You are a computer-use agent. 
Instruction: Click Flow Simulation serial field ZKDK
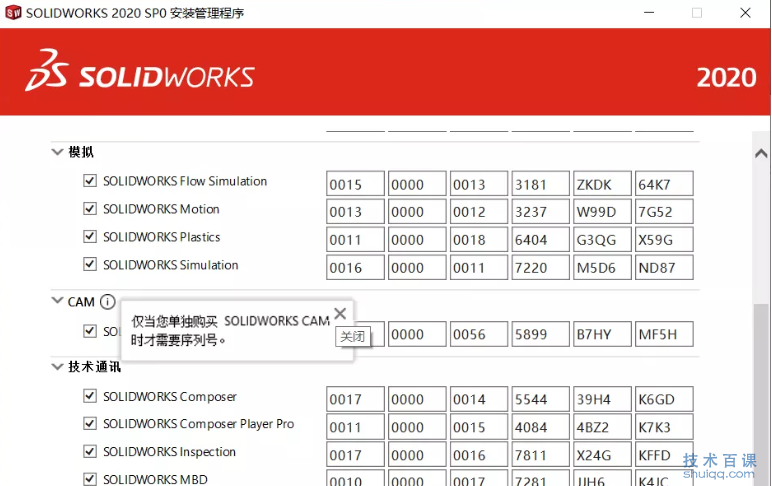[602, 184]
